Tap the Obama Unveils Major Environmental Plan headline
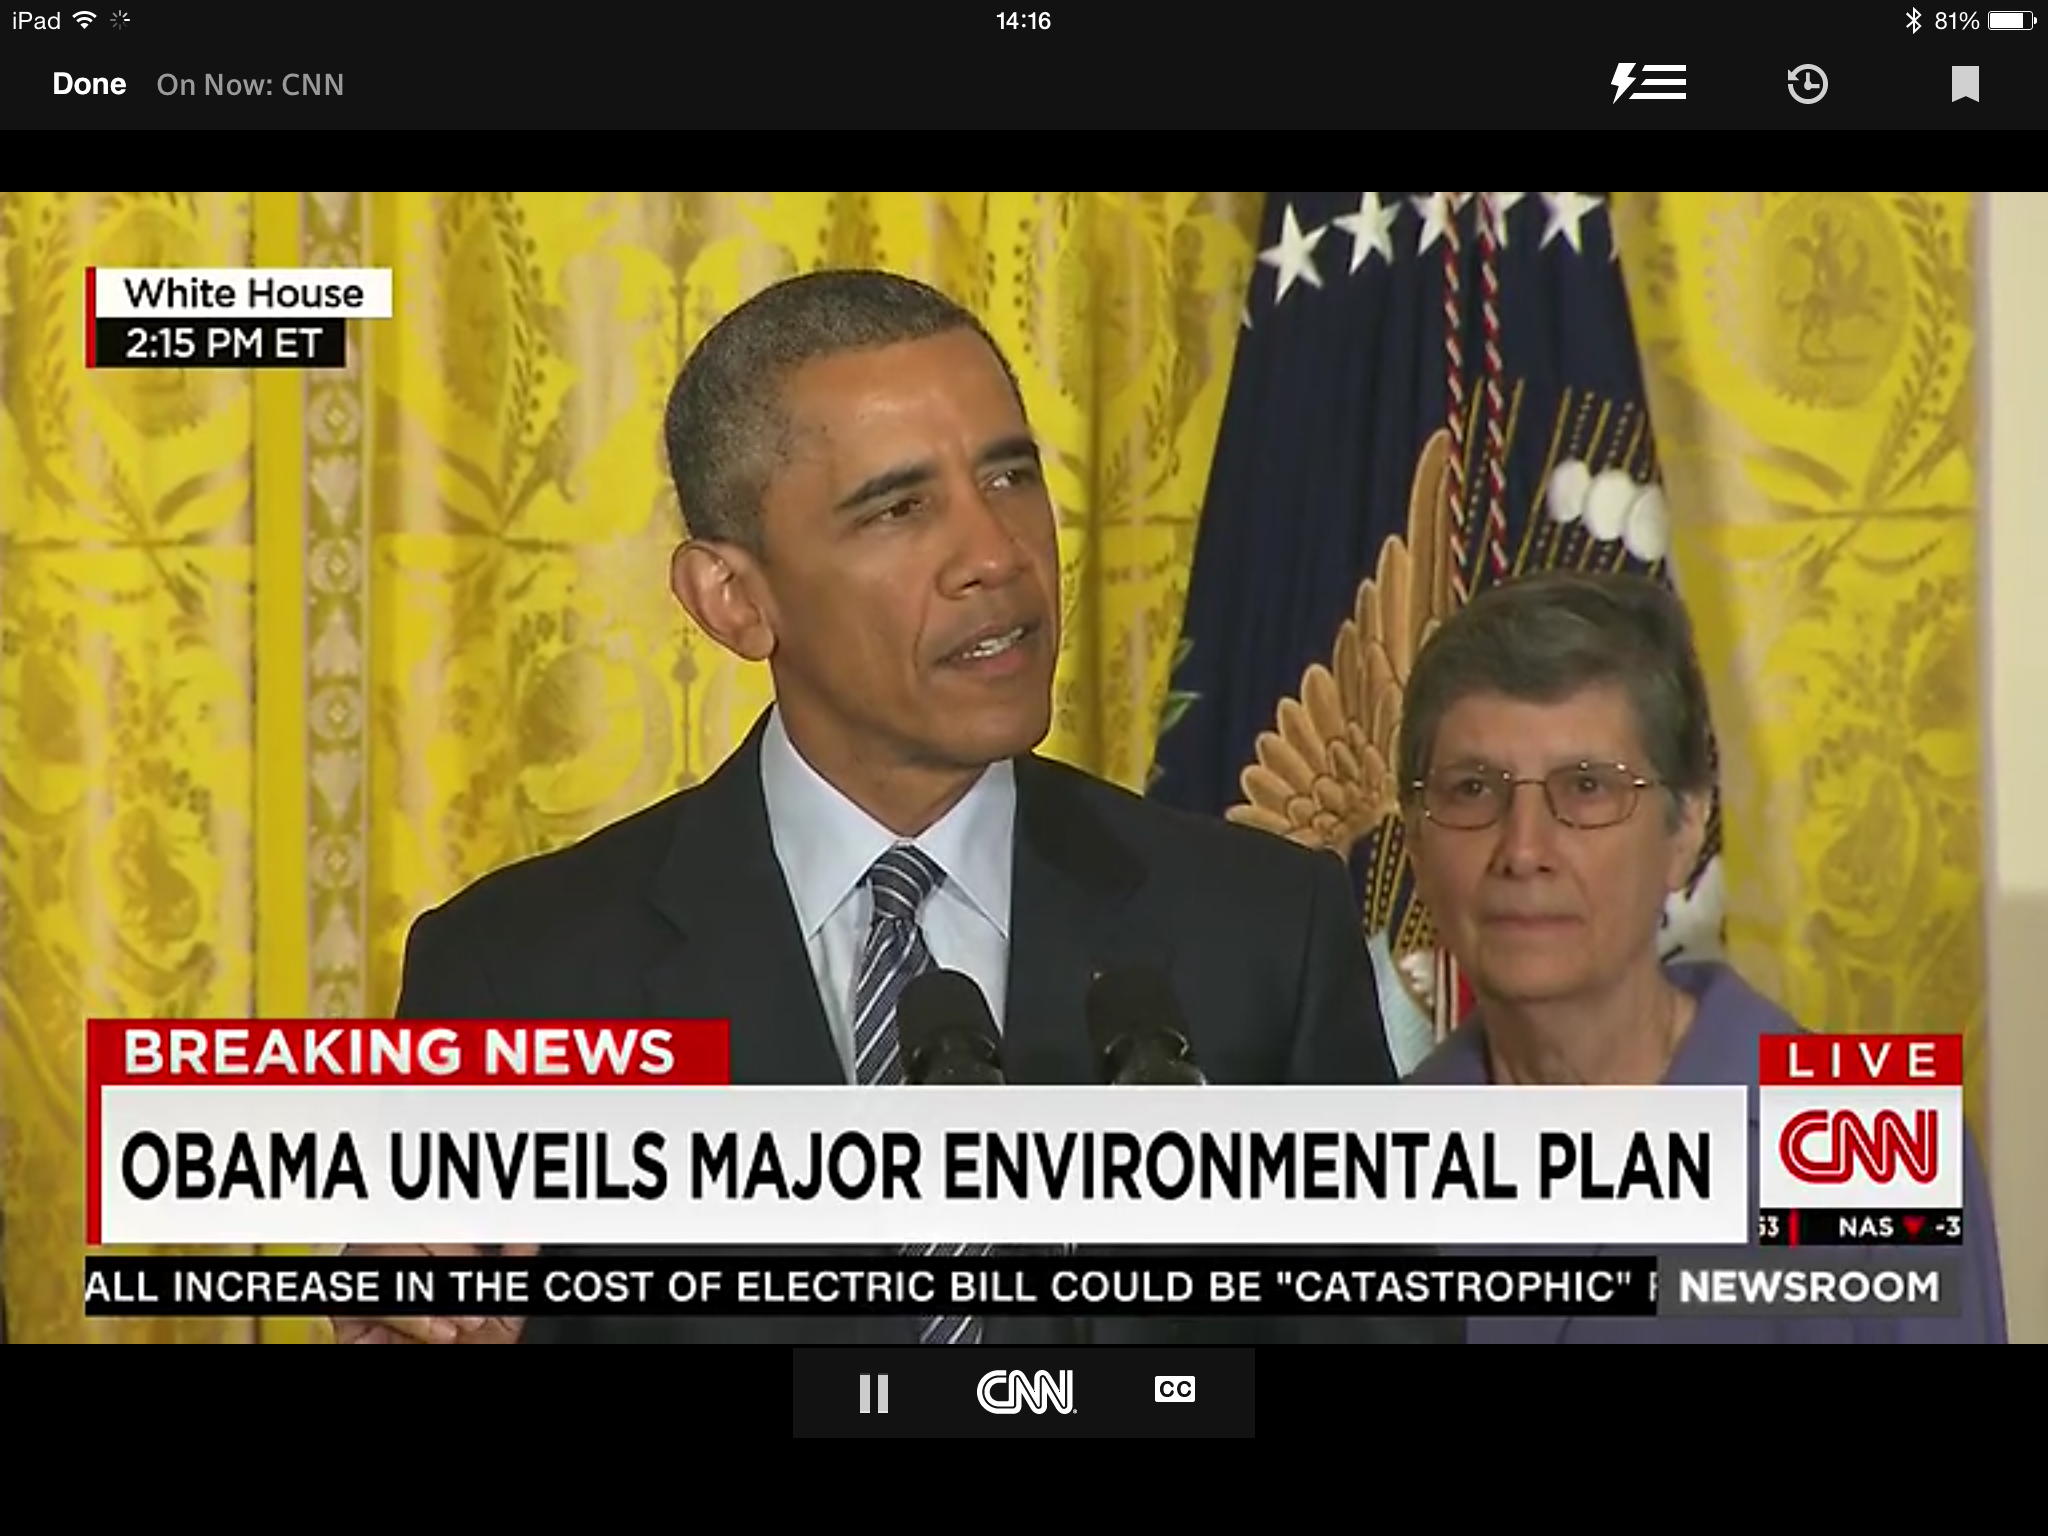Screen dimensions: 2048x1536 [915, 1166]
